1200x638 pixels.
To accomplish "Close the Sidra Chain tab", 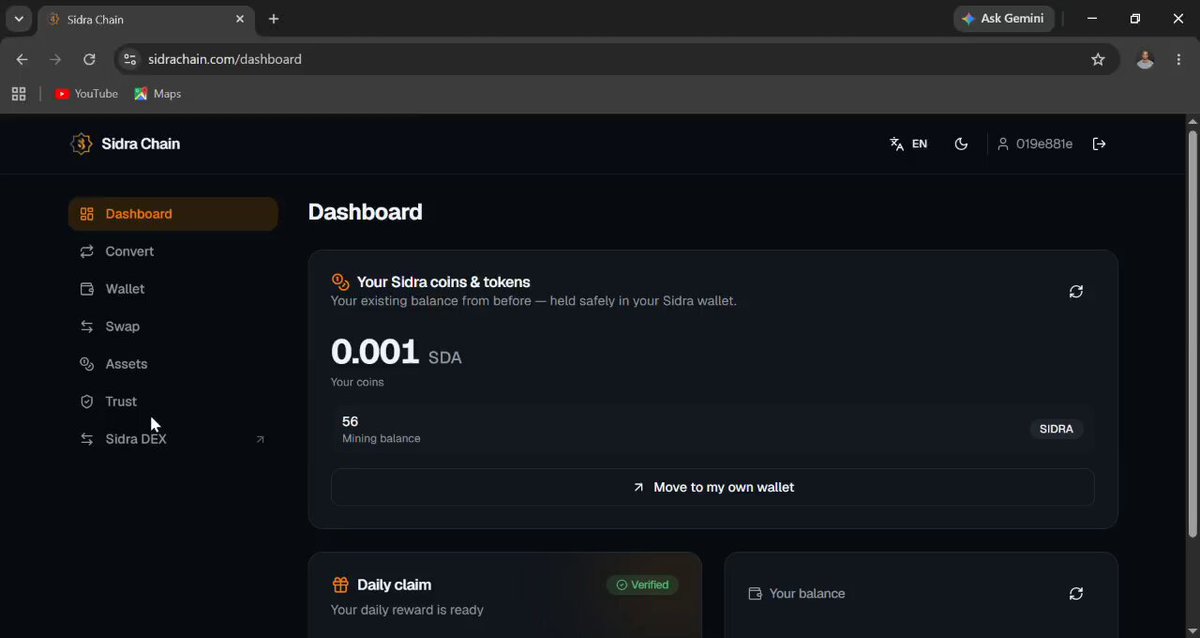I will coord(240,19).
